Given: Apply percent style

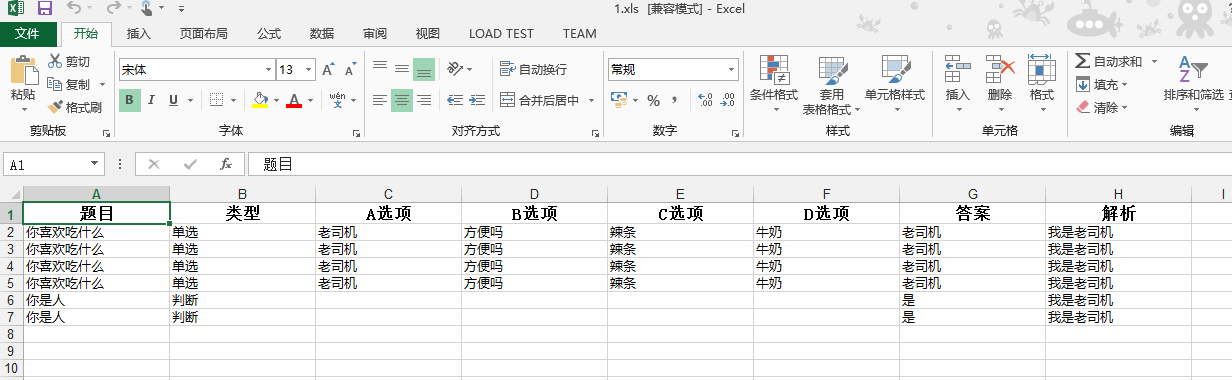Looking at the screenshot, I should [x=653, y=100].
